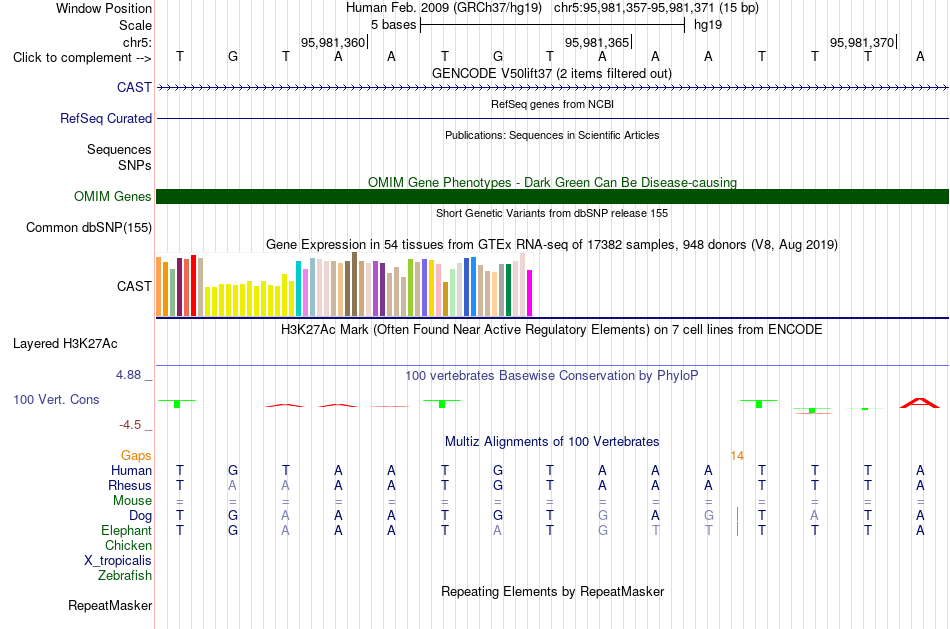Image resolution: width=950 pixels, height=629 pixels.
Task: Click the Layered H3K27Ac label
Action: (x=65, y=344)
